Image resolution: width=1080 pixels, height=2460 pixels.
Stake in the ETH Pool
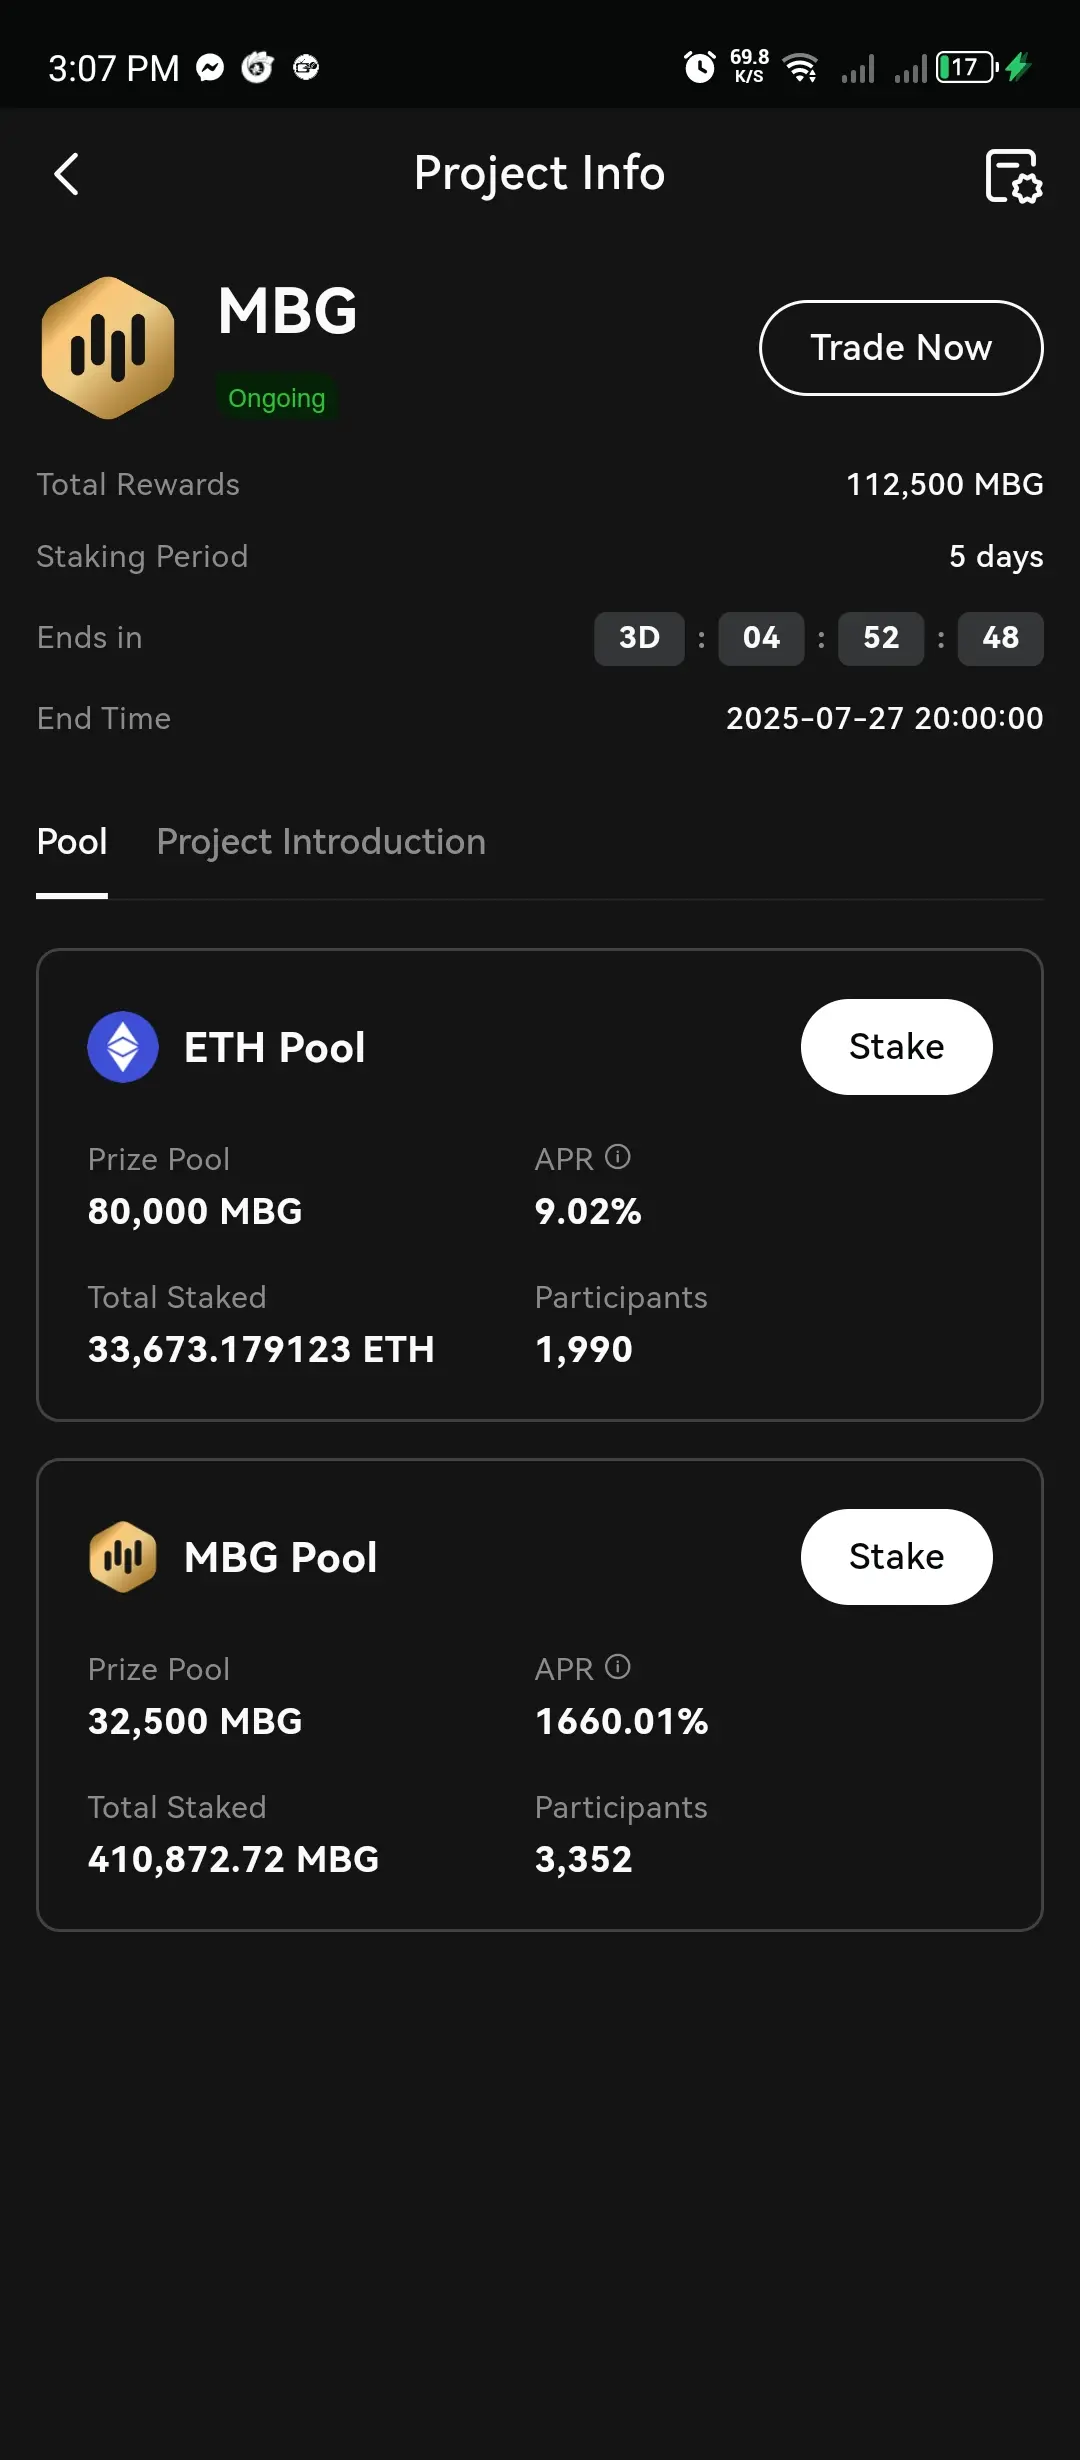(896, 1047)
